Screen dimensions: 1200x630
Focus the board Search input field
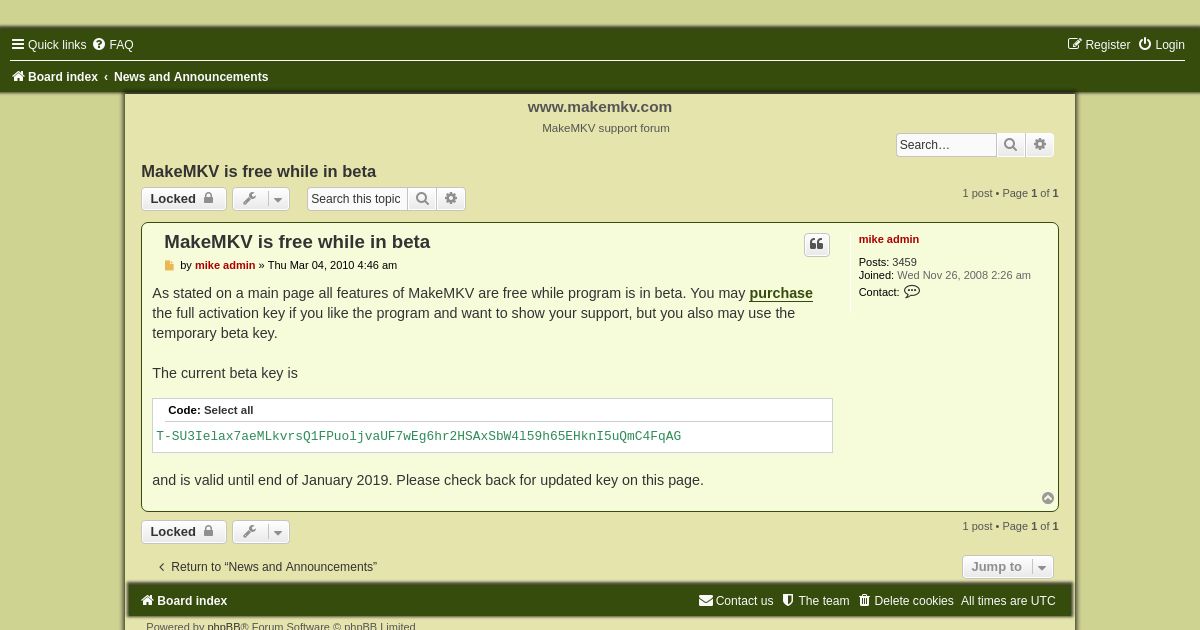tap(946, 145)
